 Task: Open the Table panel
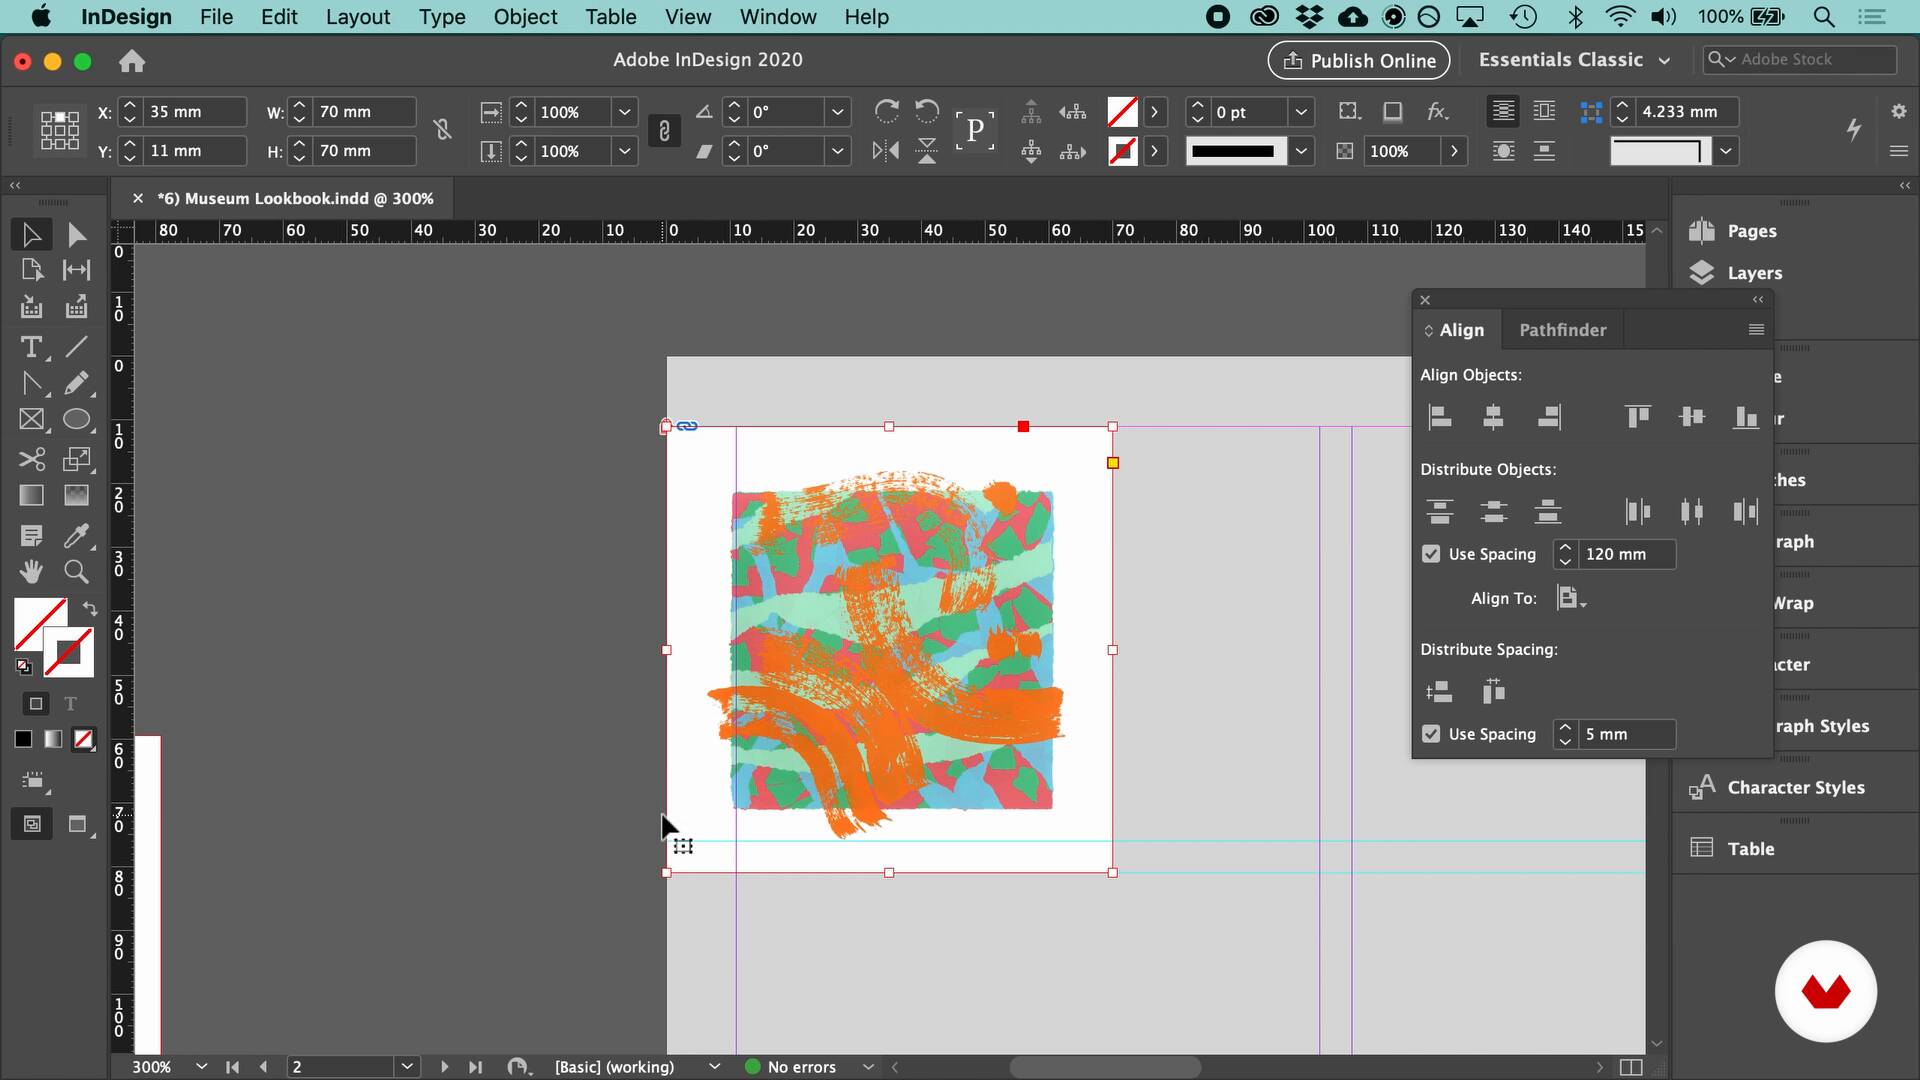pos(1750,849)
